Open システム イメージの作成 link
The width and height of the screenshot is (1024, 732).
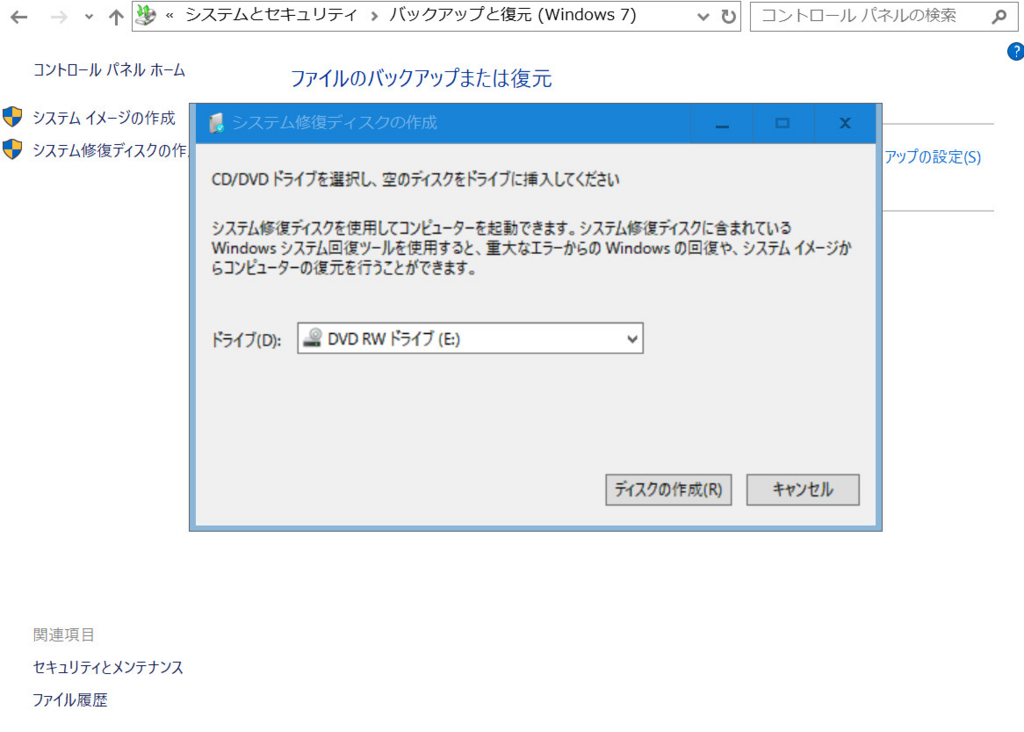[104, 118]
